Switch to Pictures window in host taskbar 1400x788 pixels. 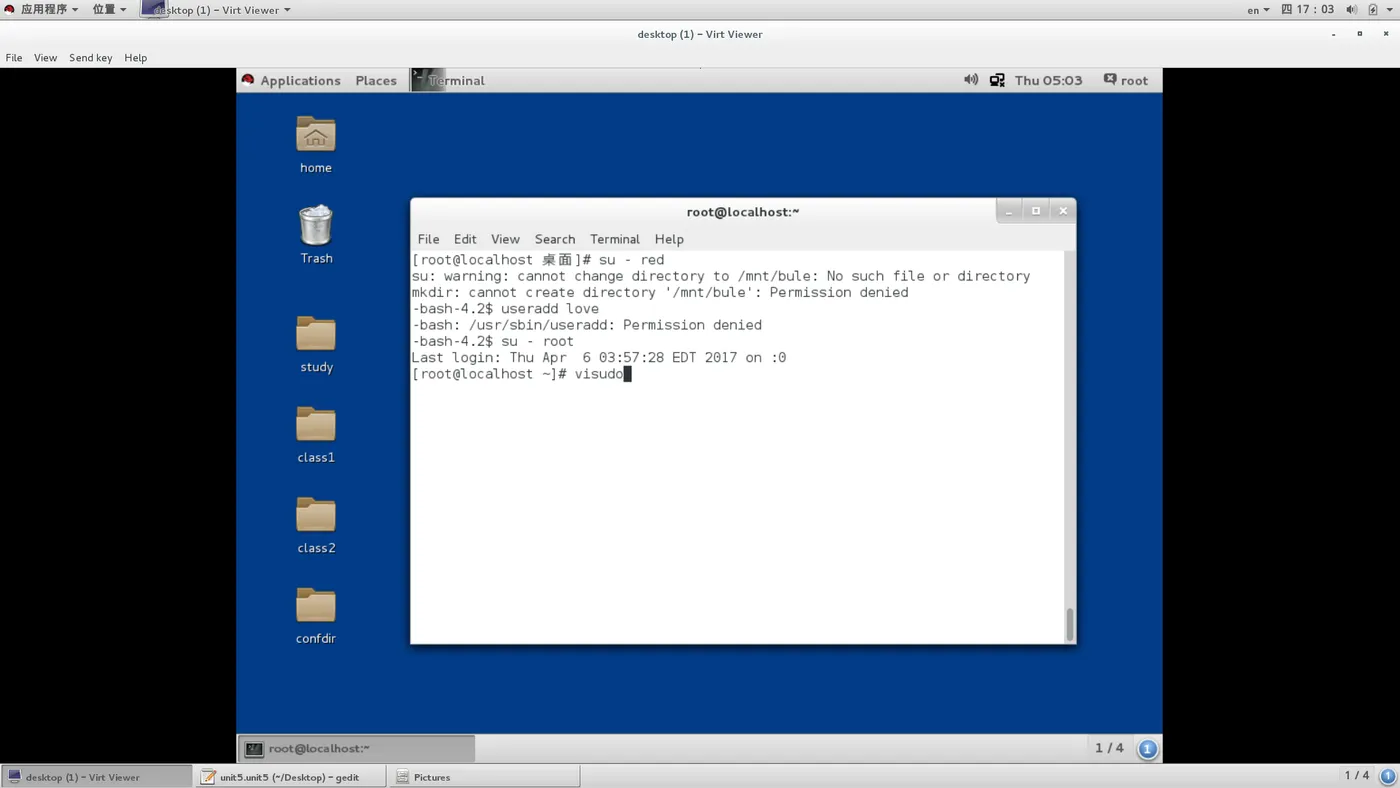coord(484,777)
